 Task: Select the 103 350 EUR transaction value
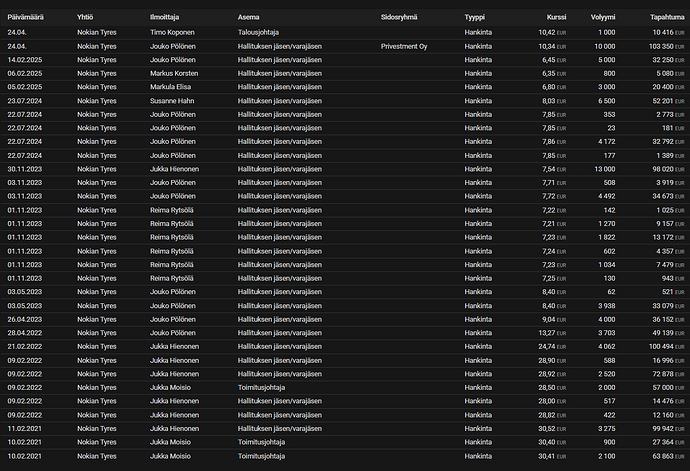point(667,46)
